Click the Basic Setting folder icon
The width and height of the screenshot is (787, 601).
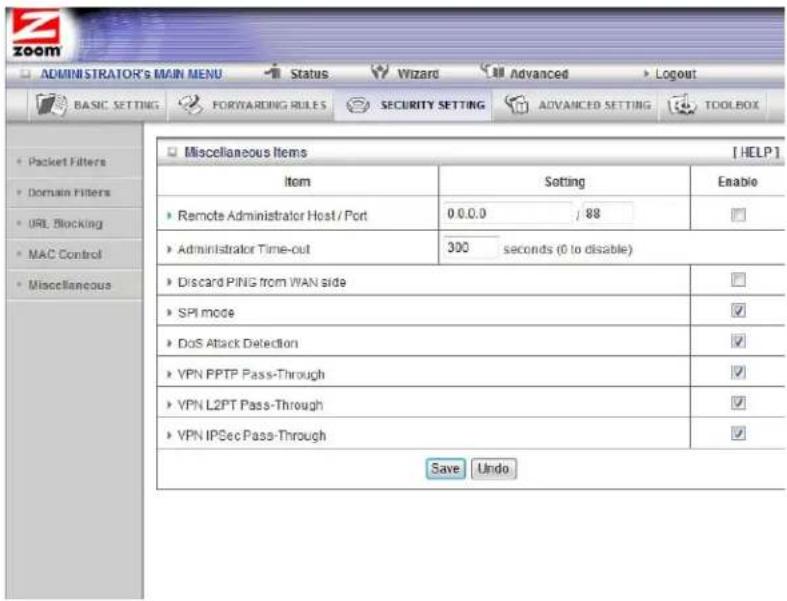pos(51,105)
